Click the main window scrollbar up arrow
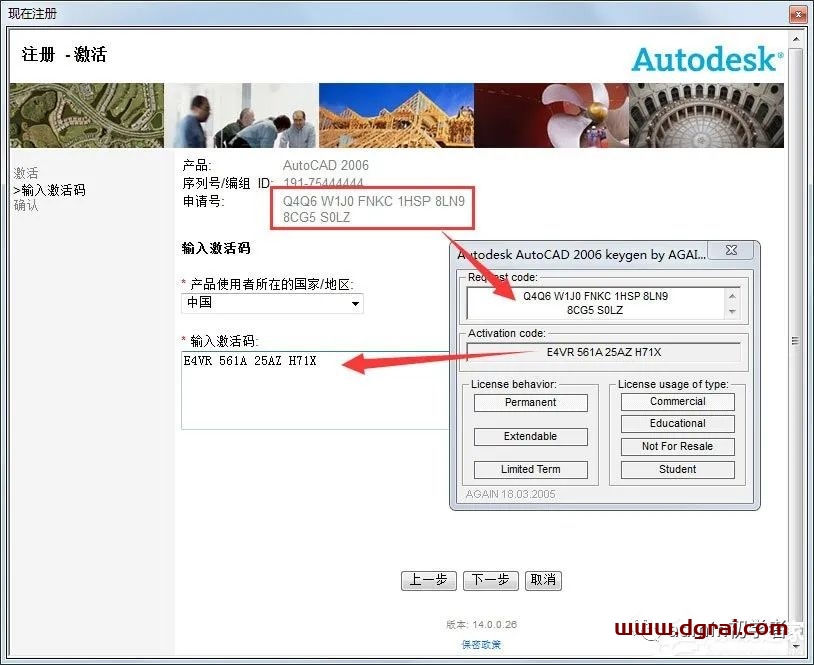 796,39
